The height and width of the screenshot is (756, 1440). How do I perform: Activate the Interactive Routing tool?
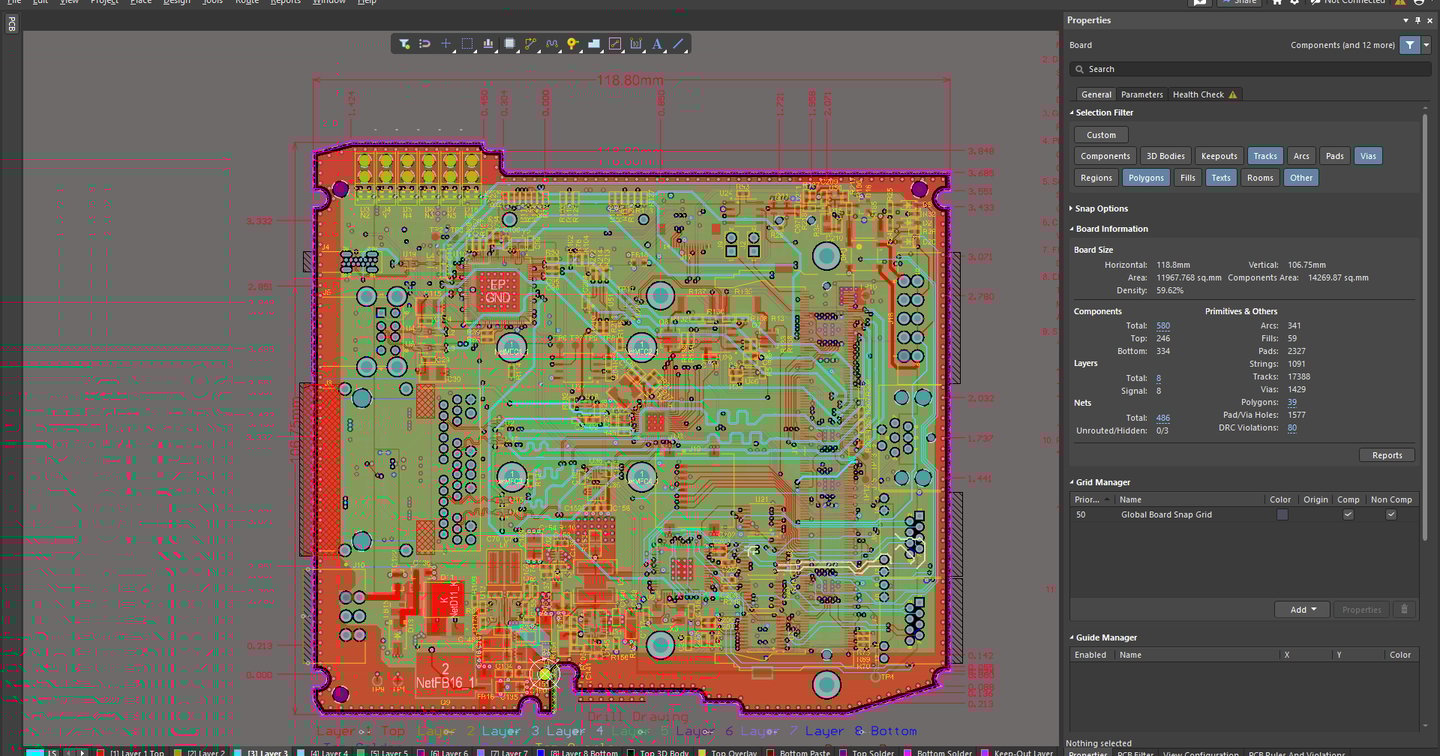pyautogui.click(x=530, y=44)
